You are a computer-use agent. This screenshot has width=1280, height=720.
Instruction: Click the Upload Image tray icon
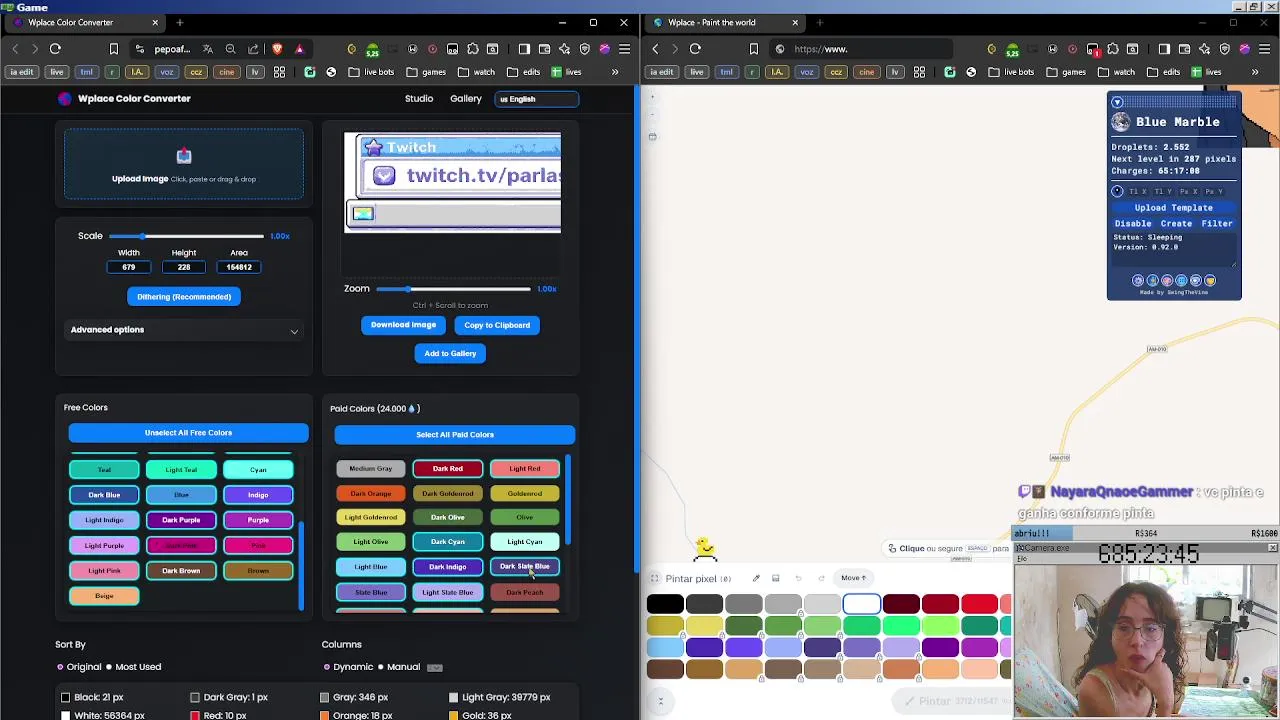[184, 156]
